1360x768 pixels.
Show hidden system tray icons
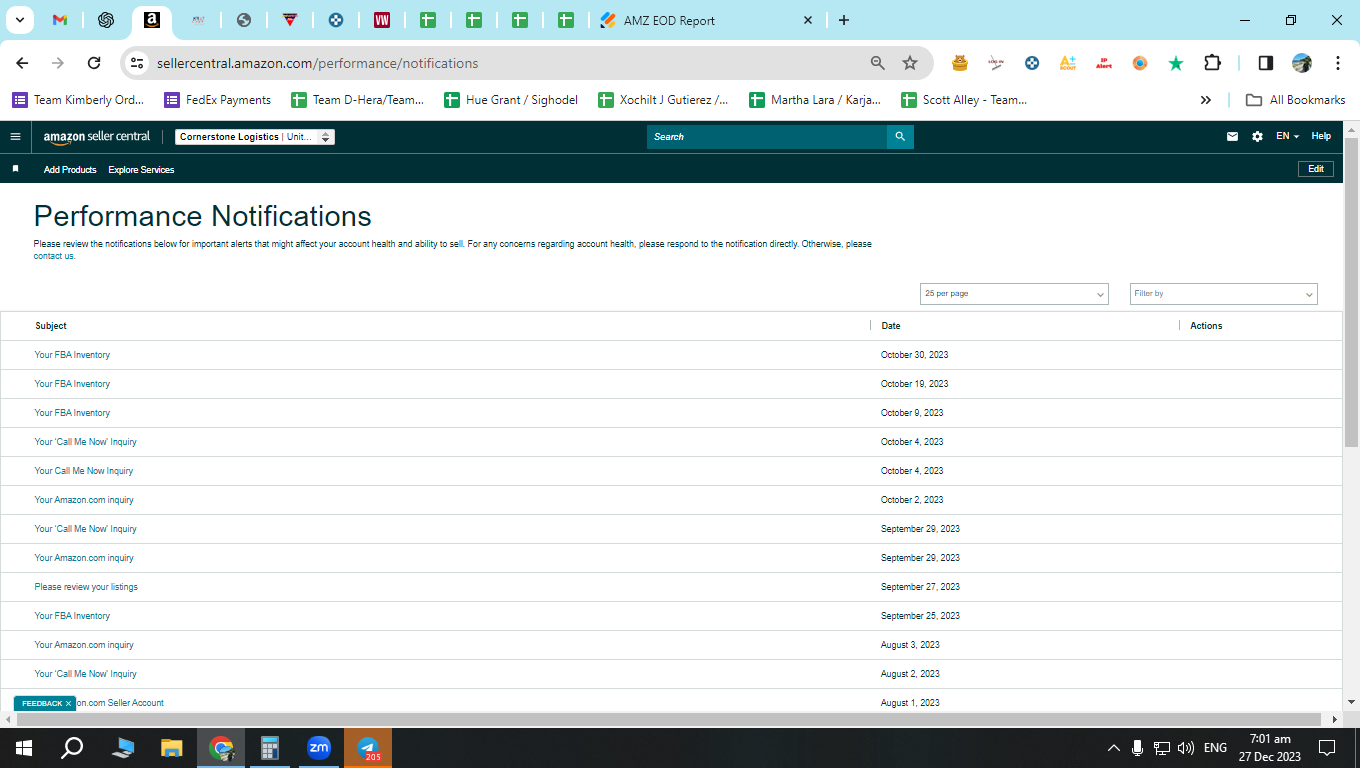(1113, 748)
